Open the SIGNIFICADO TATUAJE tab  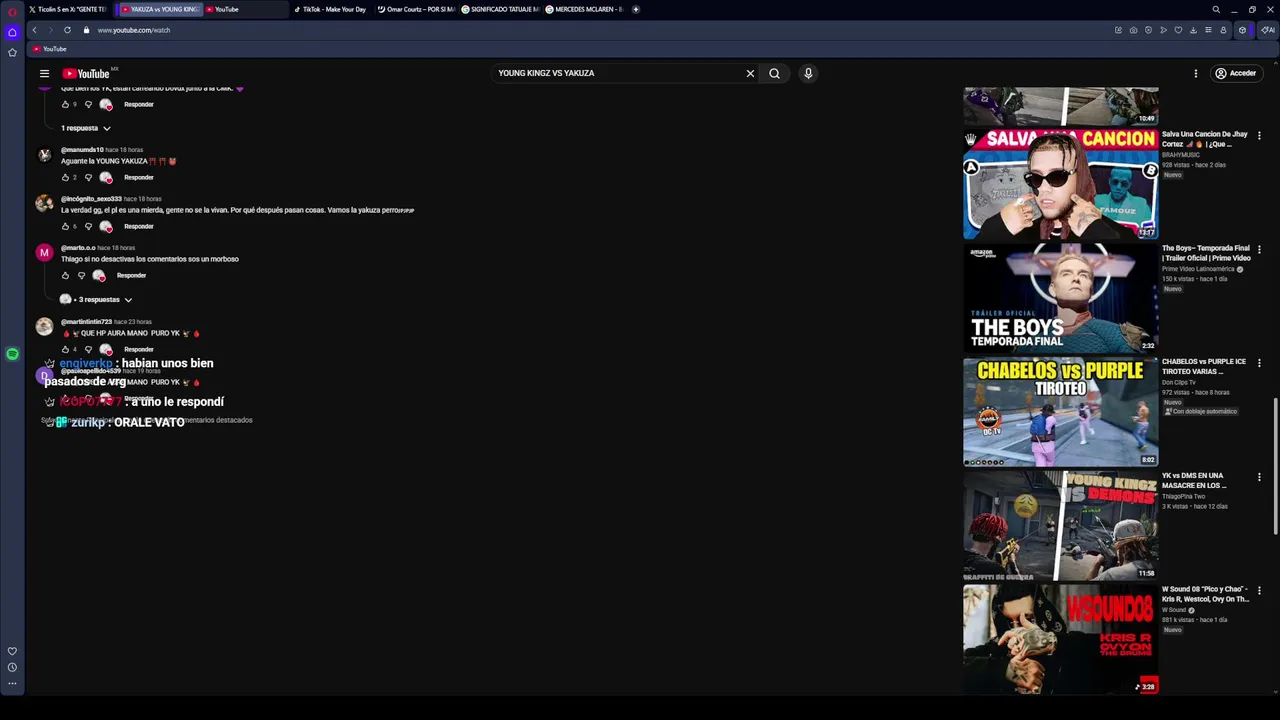500,10
